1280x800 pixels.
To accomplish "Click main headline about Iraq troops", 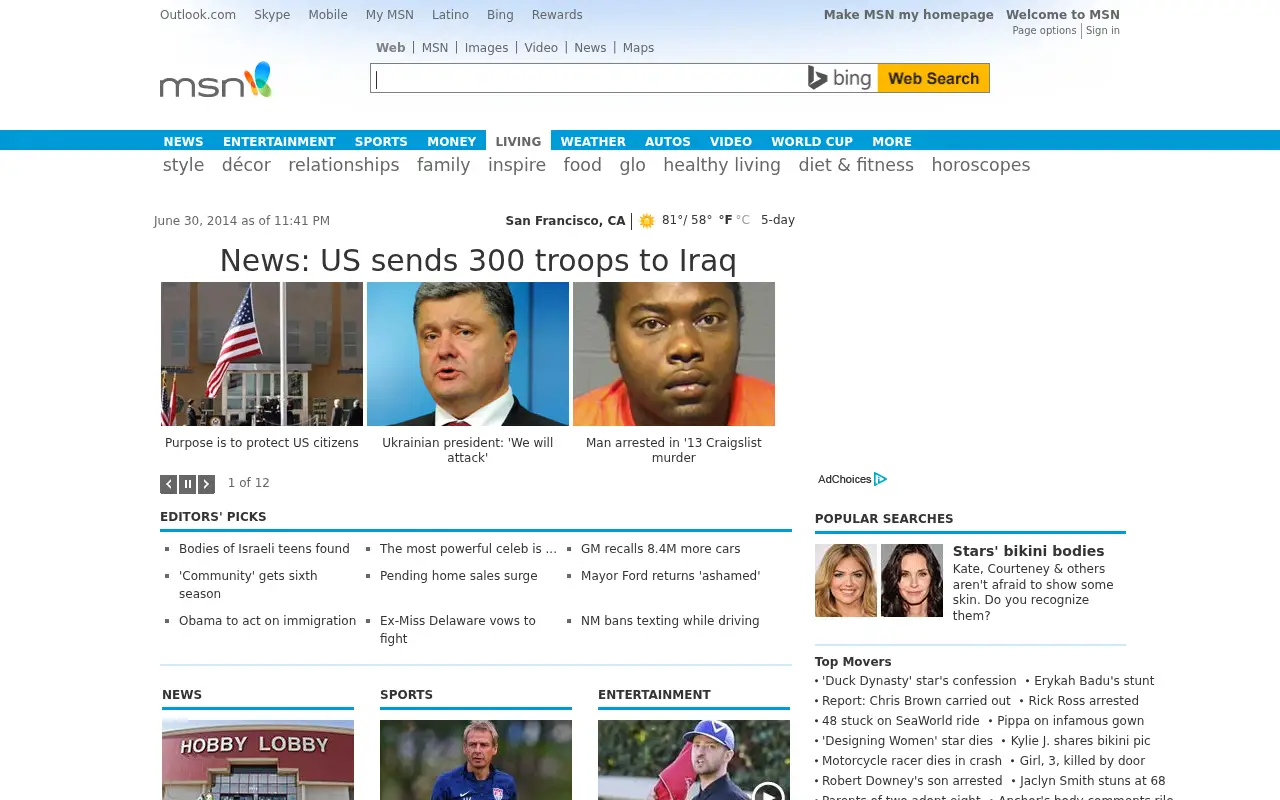I will point(478,261).
